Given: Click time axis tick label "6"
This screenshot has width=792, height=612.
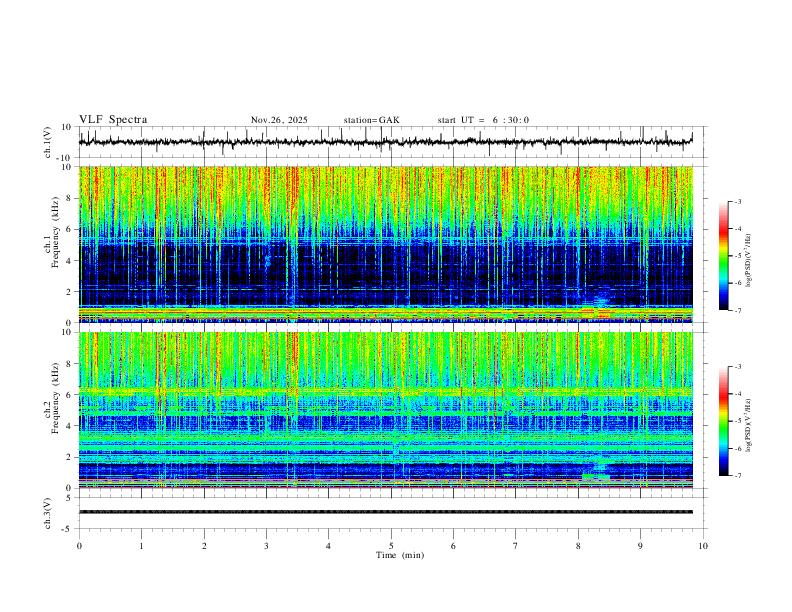Looking at the screenshot, I should (453, 546).
